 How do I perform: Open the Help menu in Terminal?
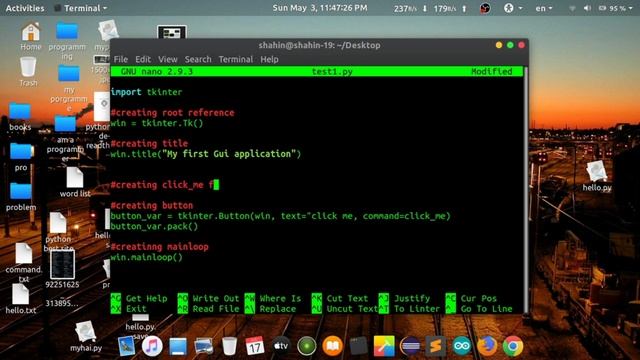click(269, 59)
